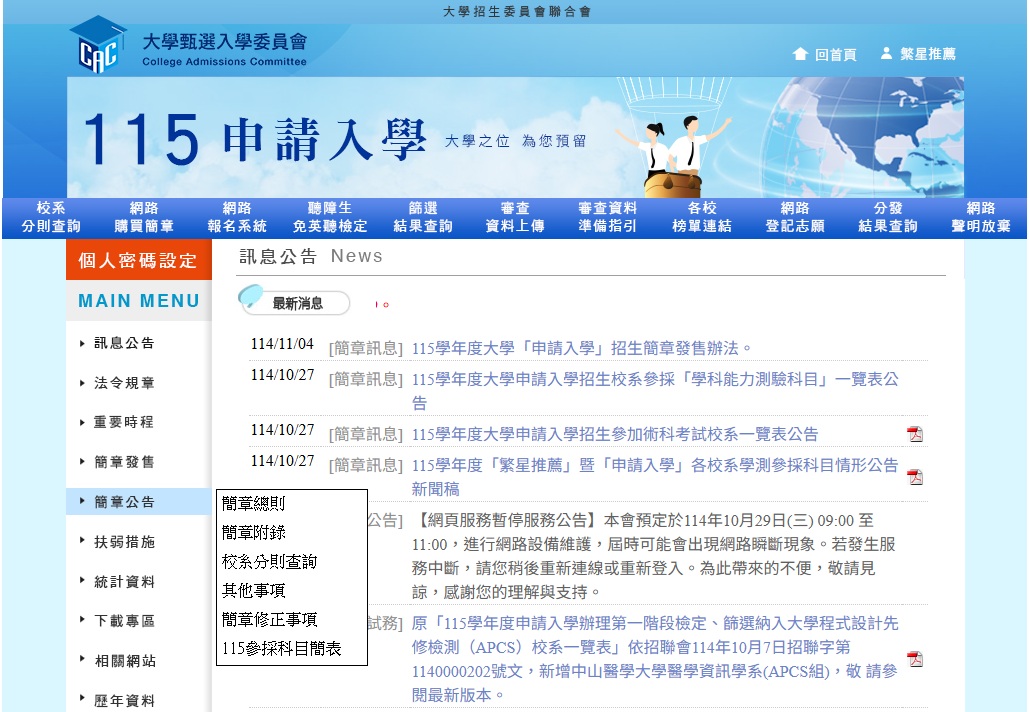Click the 最新消息 speech bubble badge
Screen dimensions: 1029x712
(x=295, y=302)
